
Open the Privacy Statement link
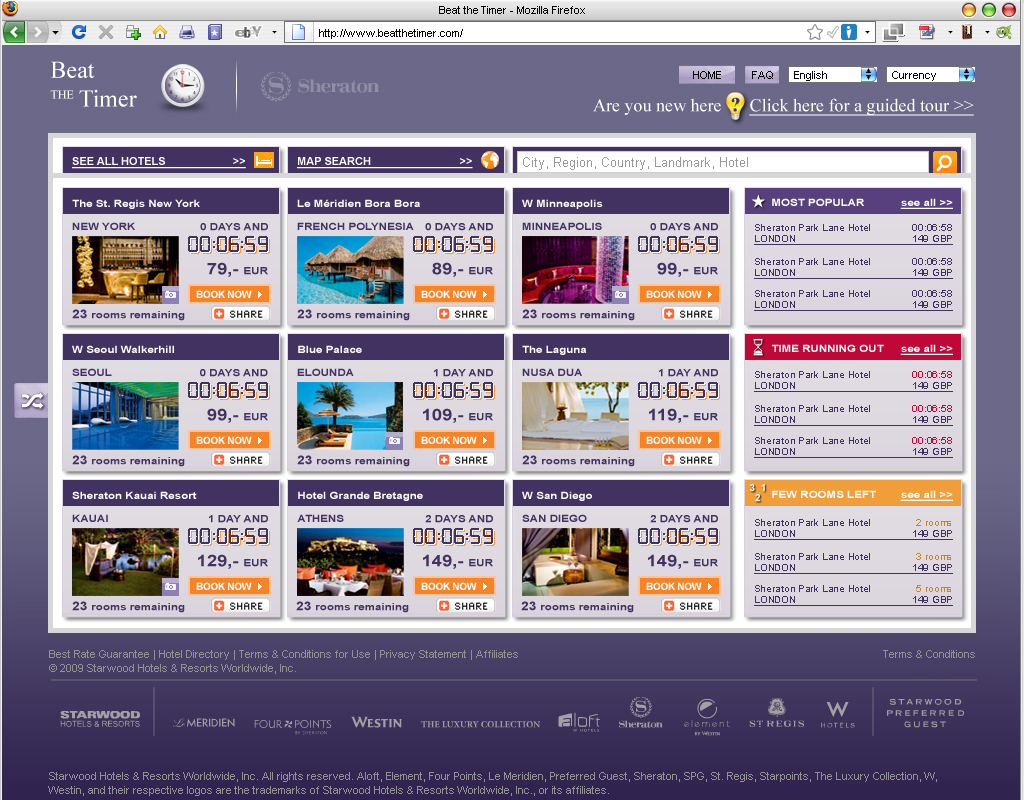click(x=423, y=654)
